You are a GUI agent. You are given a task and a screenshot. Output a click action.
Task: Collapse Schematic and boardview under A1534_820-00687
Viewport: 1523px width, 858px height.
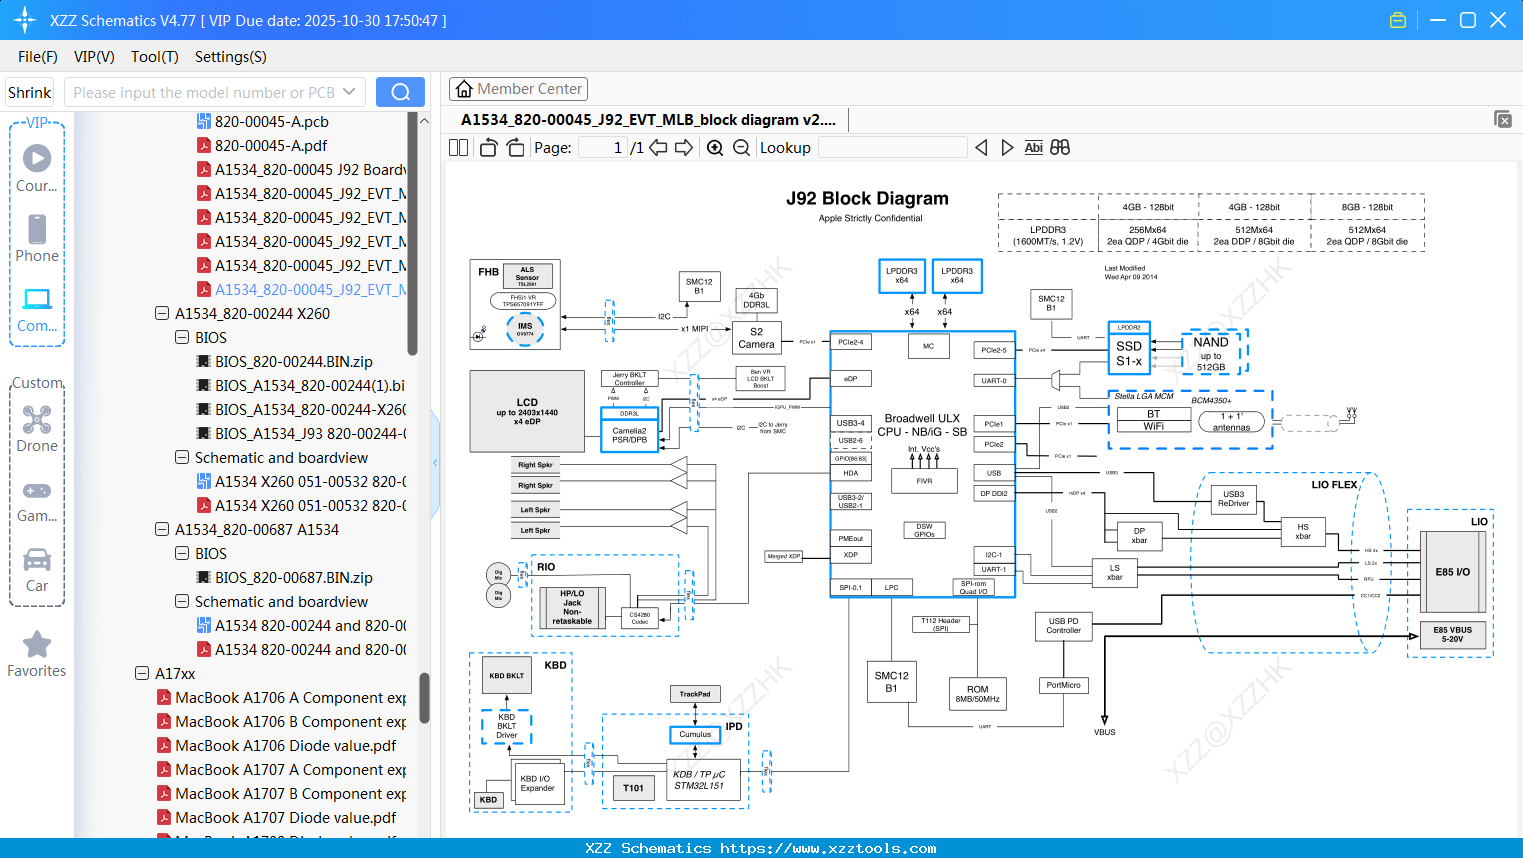(x=182, y=602)
